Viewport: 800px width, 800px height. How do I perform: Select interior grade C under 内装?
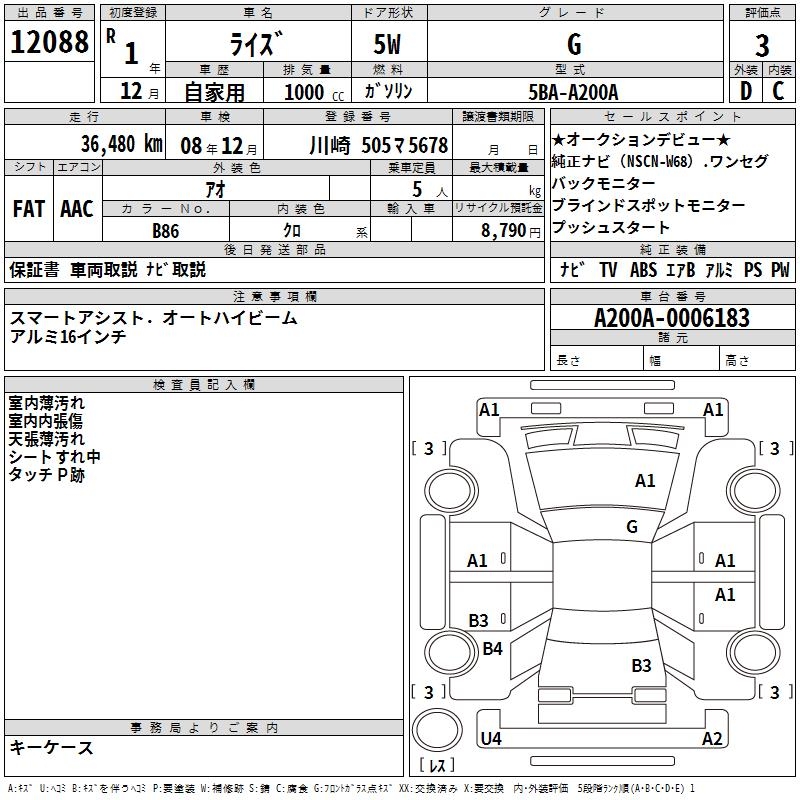[778, 91]
